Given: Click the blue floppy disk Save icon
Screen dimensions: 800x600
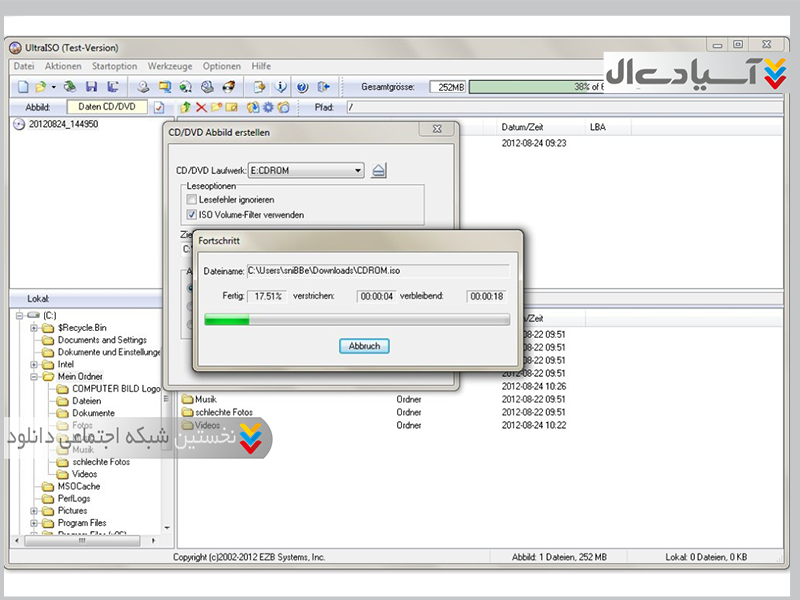Looking at the screenshot, I should click(x=91, y=87).
